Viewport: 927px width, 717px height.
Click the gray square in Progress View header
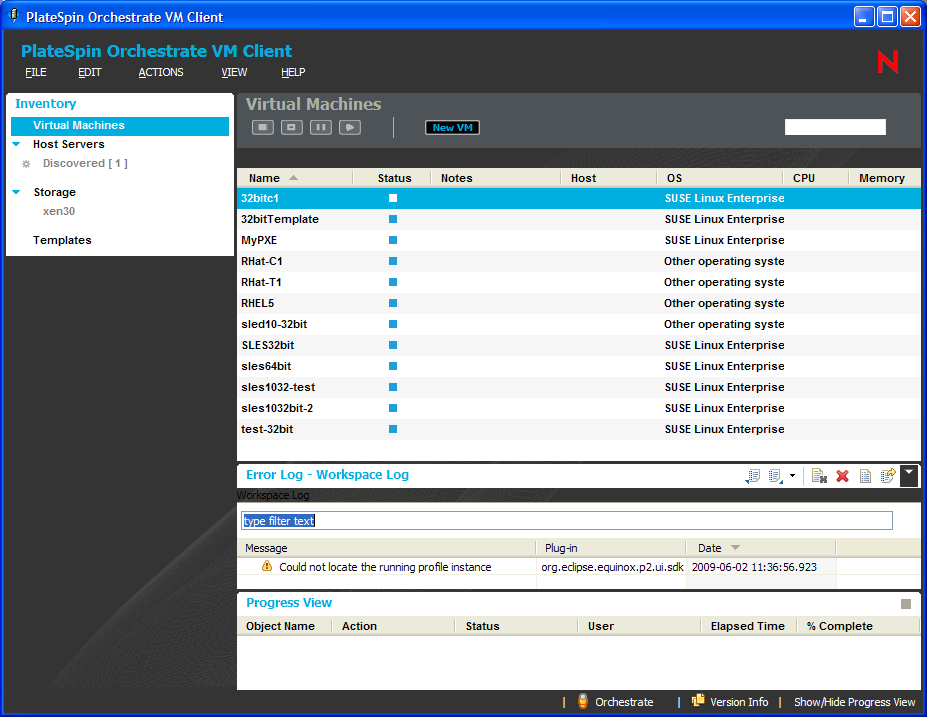coord(906,604)
